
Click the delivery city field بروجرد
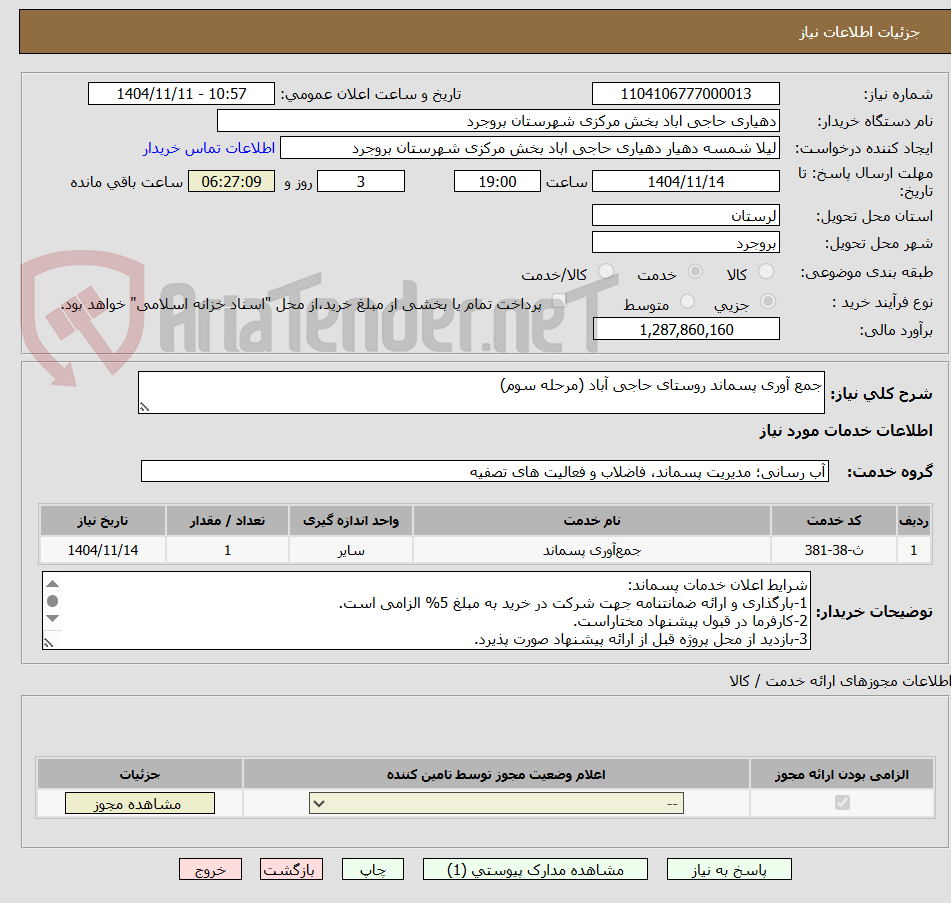tap(685, 243)
